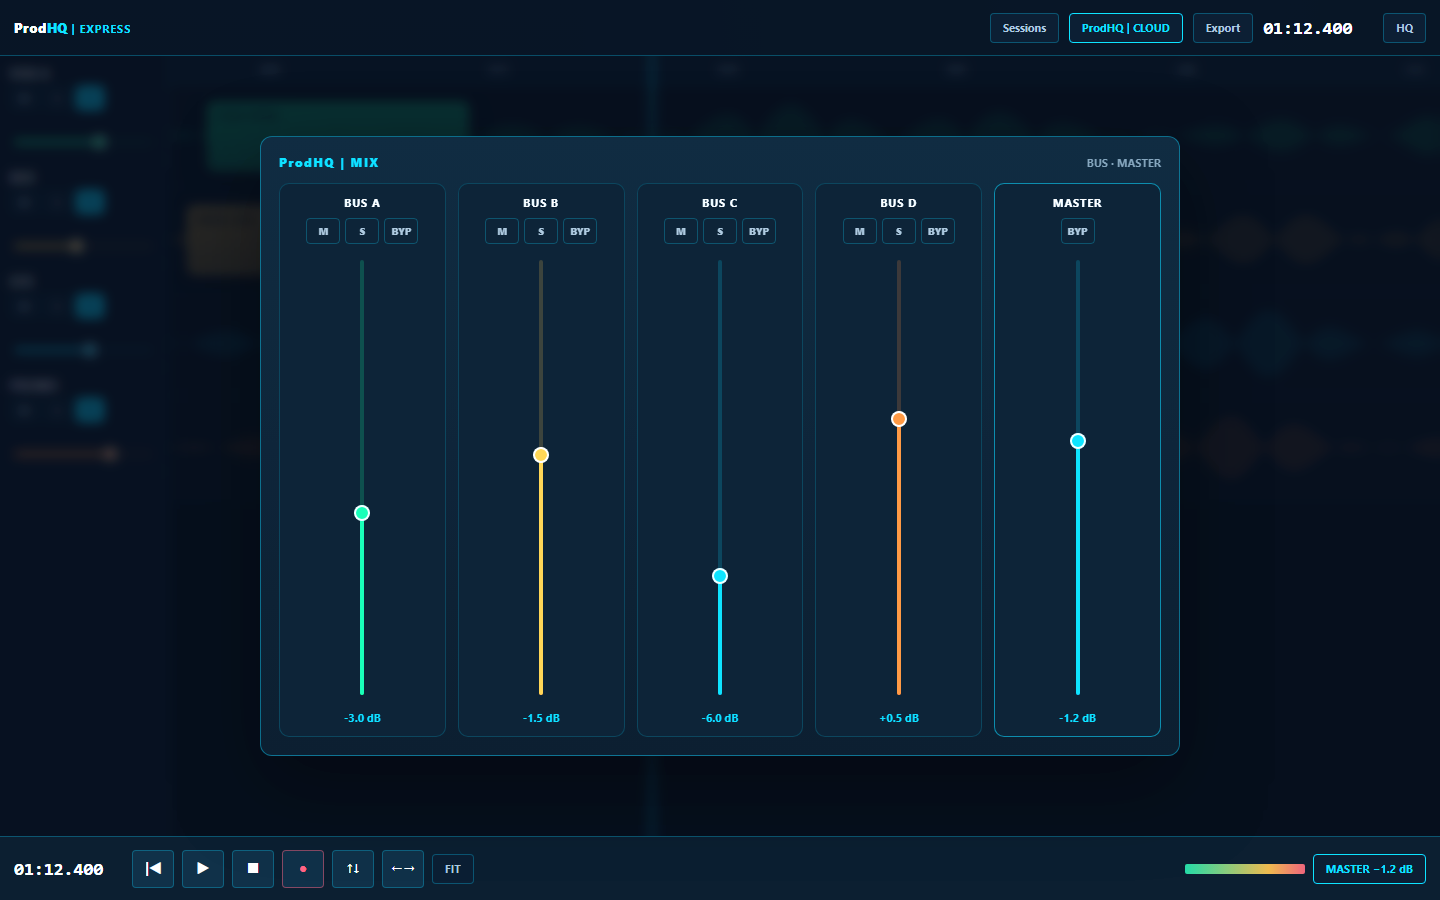Bypass Bus A
Image resolution: width=1440 pixels, height=900 pixels.
401,231
